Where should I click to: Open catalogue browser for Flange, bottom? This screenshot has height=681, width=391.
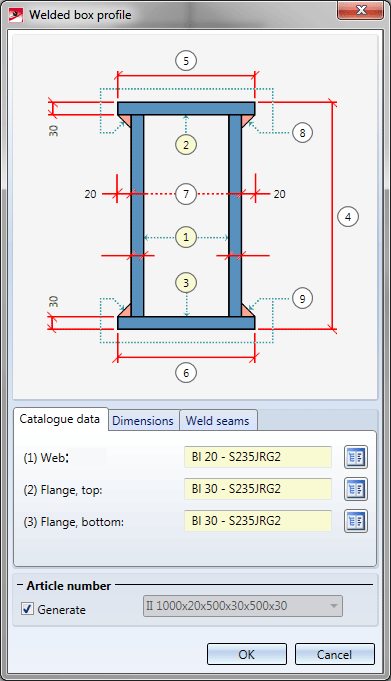click(x=356, y=521)
